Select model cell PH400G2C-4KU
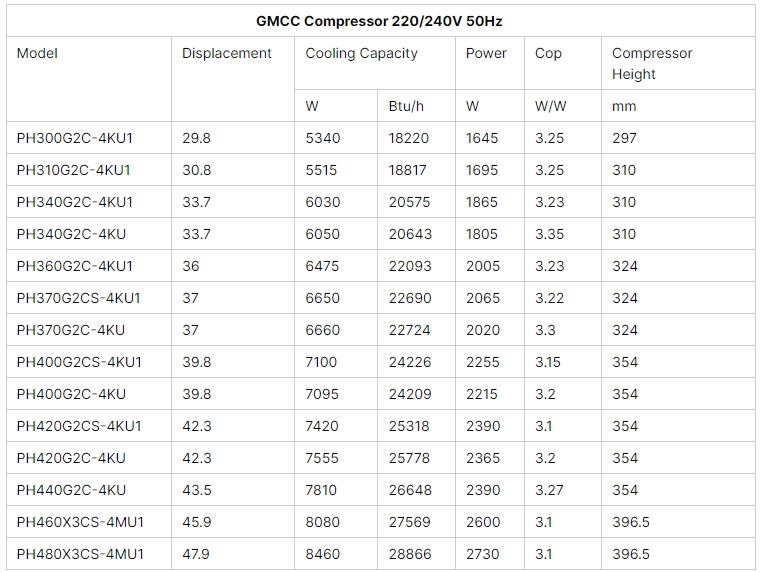Viewport: 760px width, 572px height. click(71, 394)
